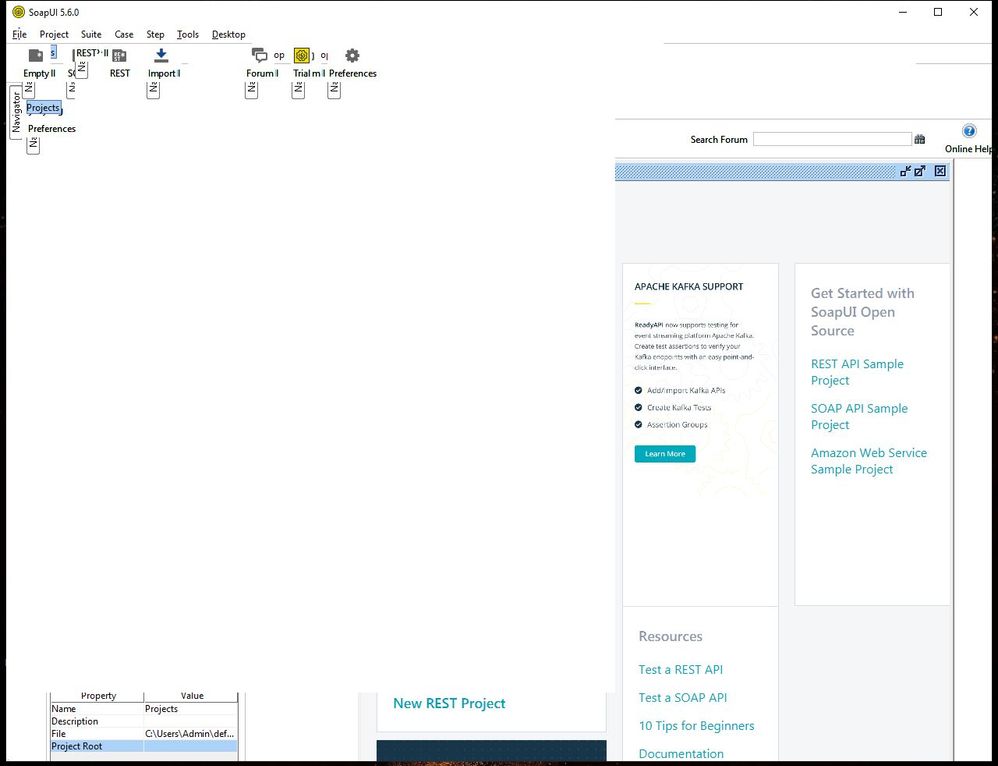Click the Empty project toolbar icon
This screenshot has height=766, width=998.
tap(36, 56)
